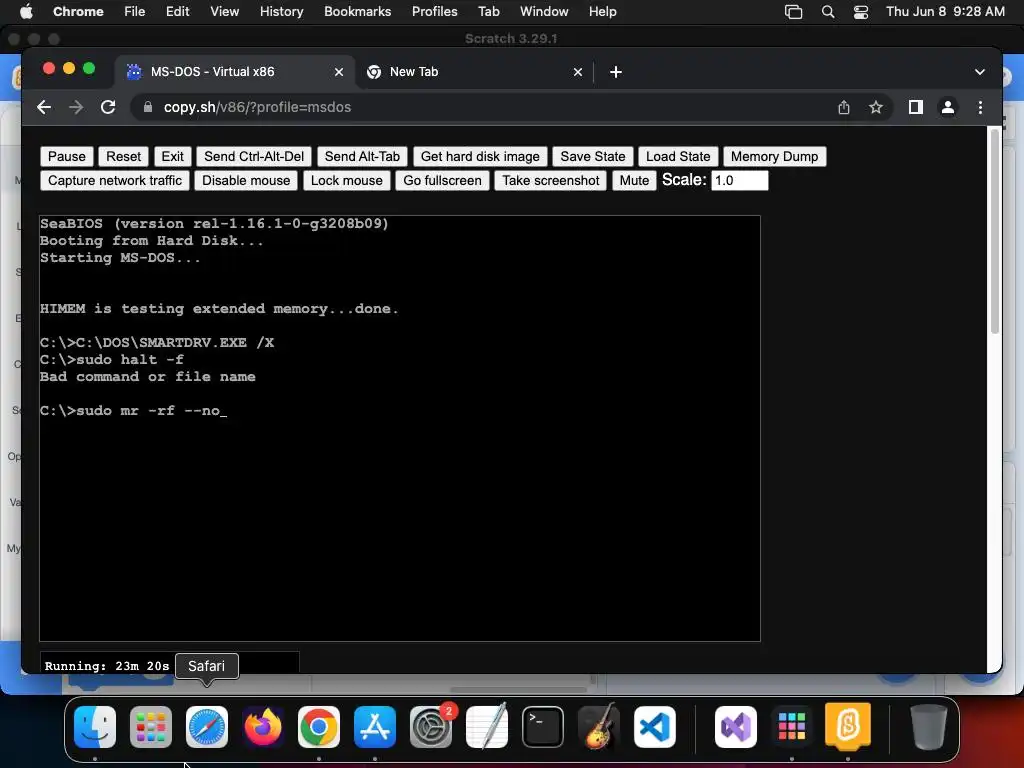The image size is (1024, 768).
Task: Send Ctrl-Alt-Del to emulator
Action: (254, 156)
